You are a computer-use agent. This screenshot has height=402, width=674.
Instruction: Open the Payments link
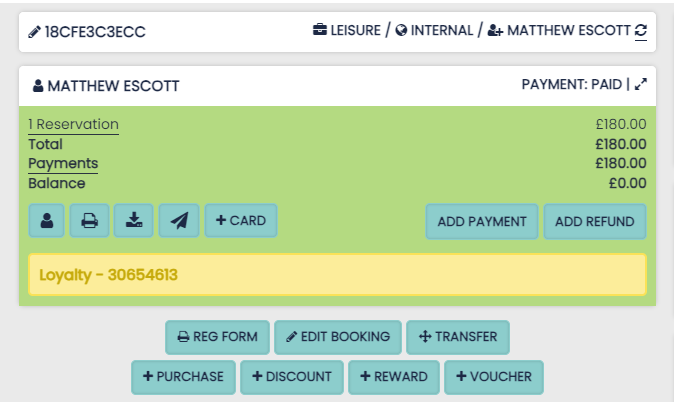pos(63,163)
